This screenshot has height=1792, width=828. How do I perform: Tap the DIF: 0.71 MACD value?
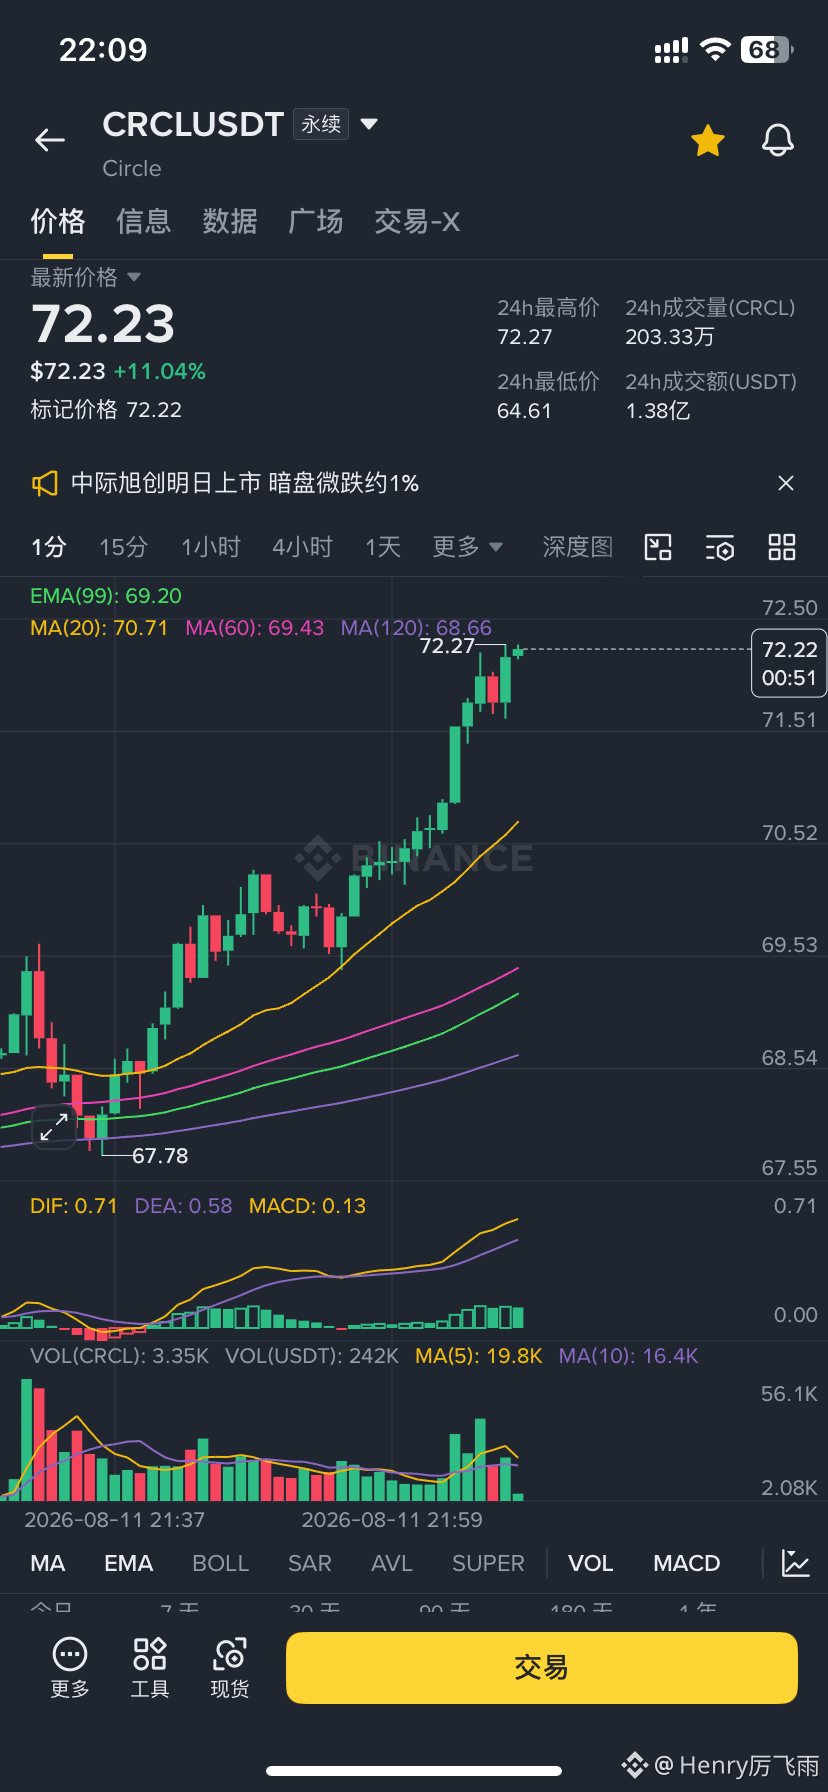tap(74, 1206)
